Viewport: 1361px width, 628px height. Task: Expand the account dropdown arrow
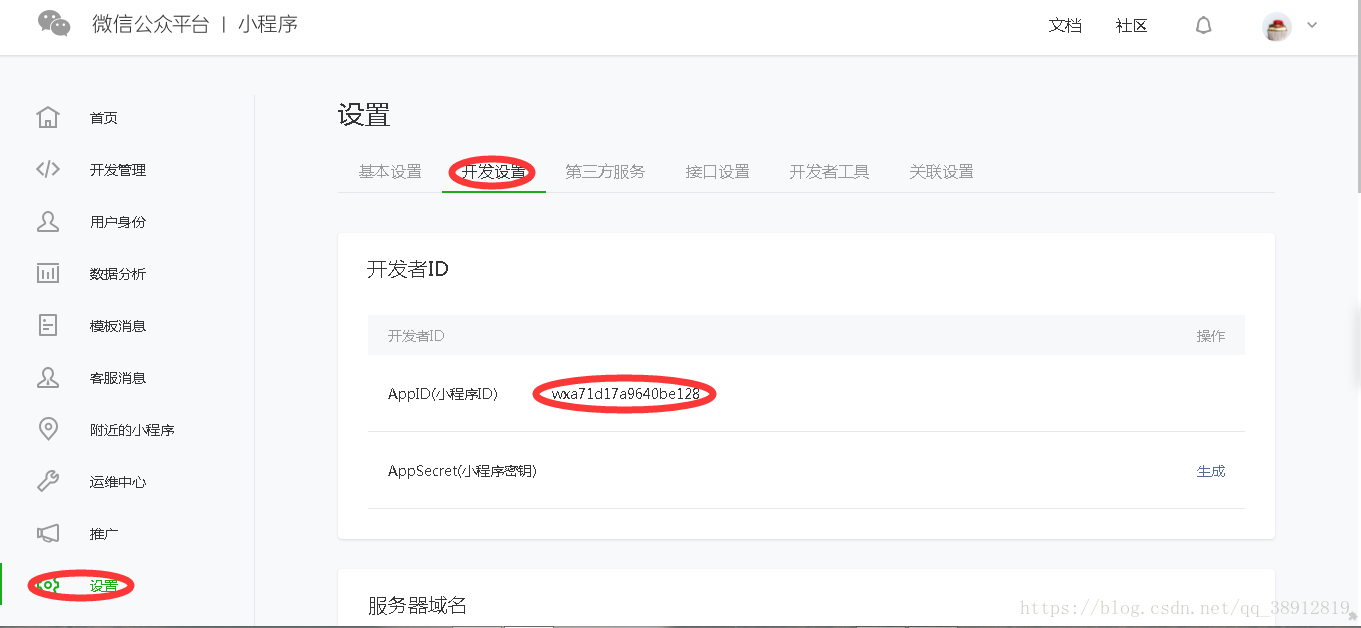point(1312,25)
